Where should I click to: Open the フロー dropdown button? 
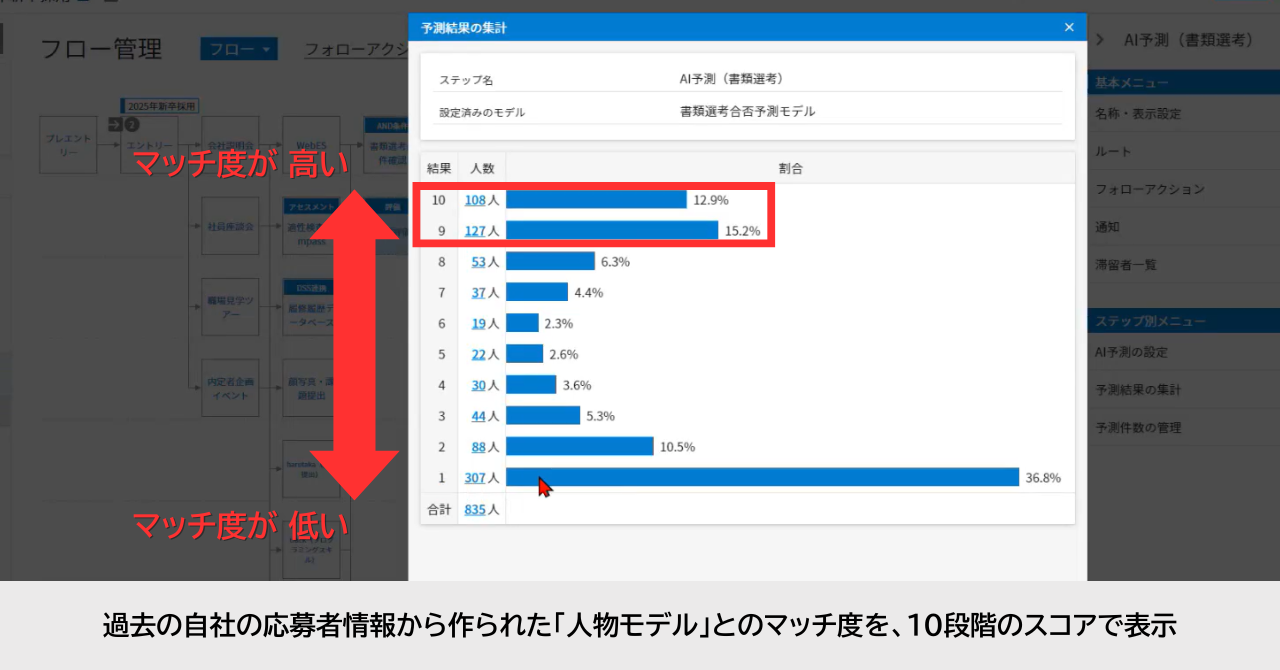coord(239,49)
